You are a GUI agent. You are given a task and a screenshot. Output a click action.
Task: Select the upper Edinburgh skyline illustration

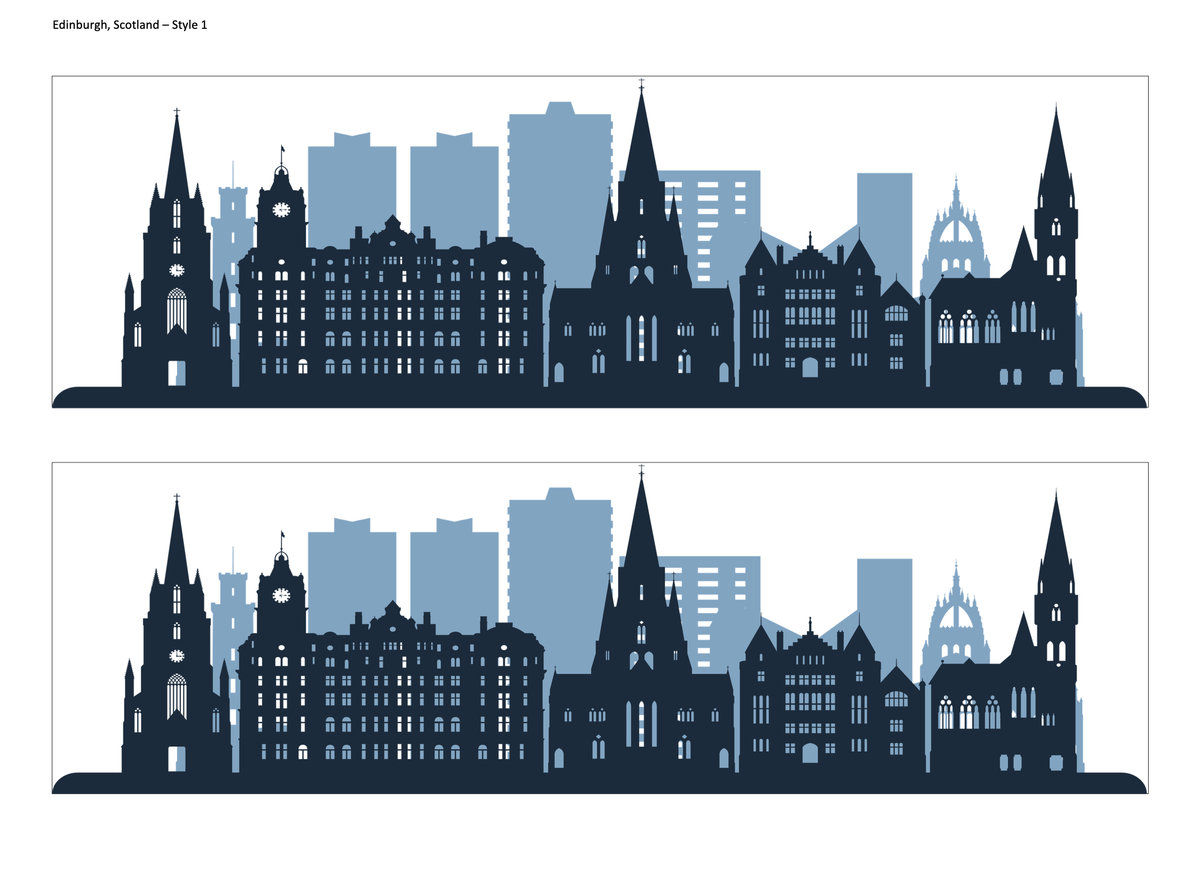click(599, 242)
